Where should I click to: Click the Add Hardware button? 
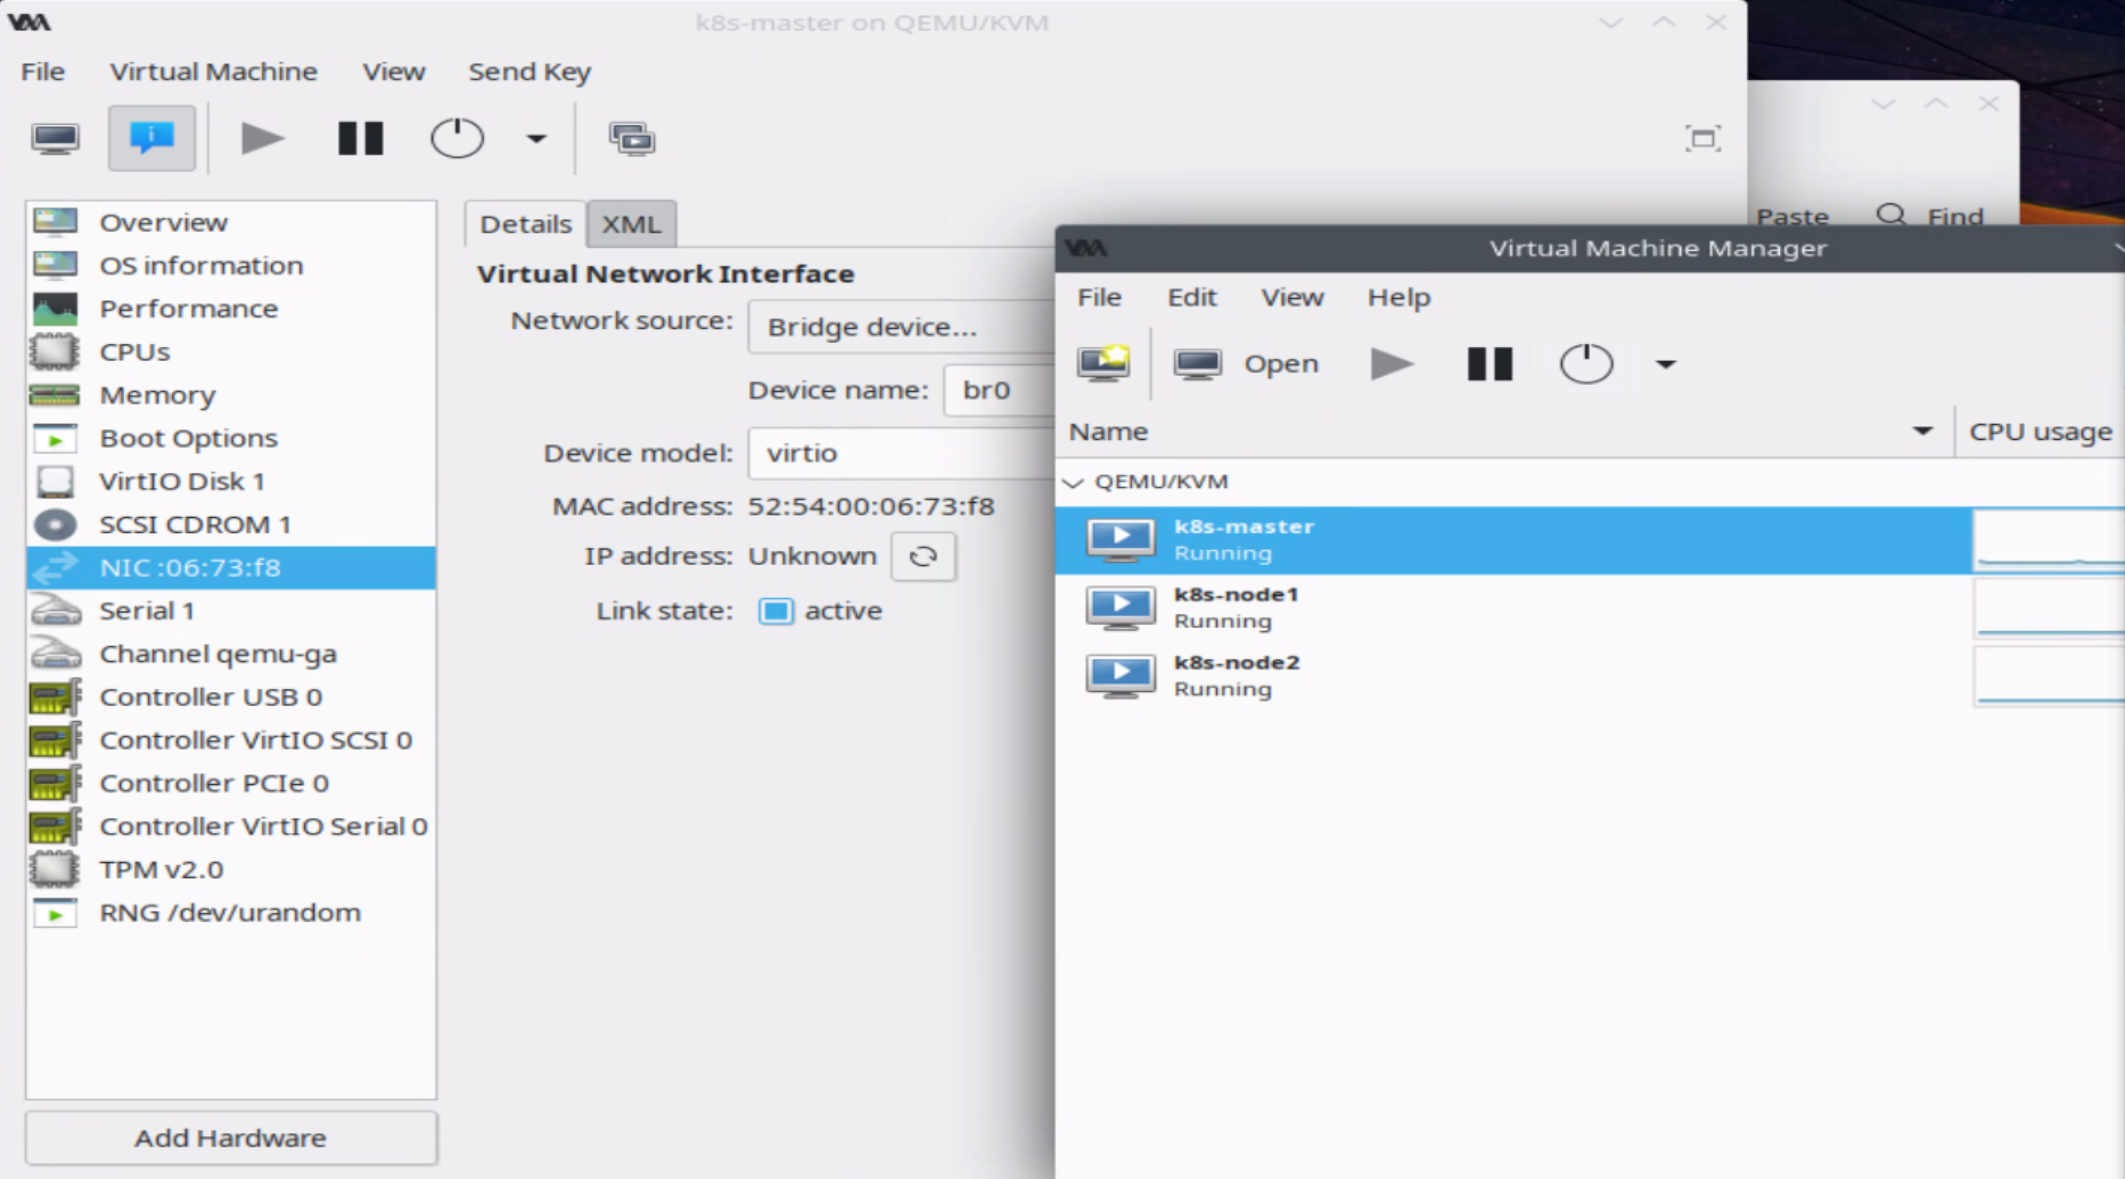pos(231,1138)
